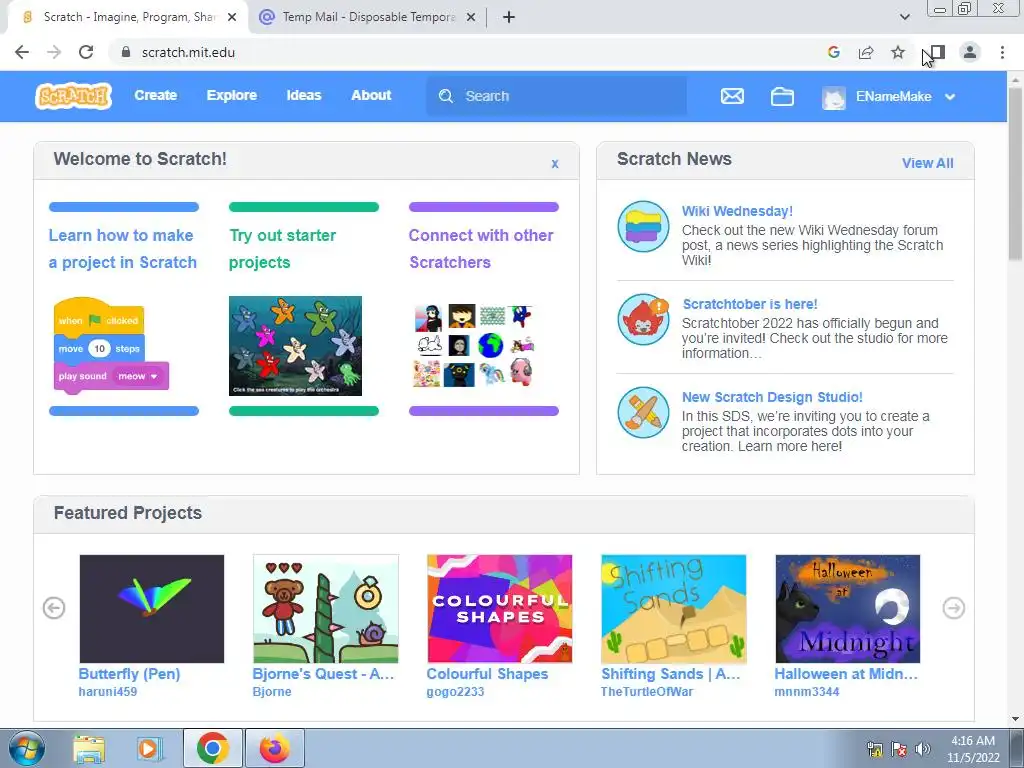The height and width of the screenshot is (768, 1024).
Task: Click the Scratchtober news icon
Action: pyautogui.click(x=643, y=319)
